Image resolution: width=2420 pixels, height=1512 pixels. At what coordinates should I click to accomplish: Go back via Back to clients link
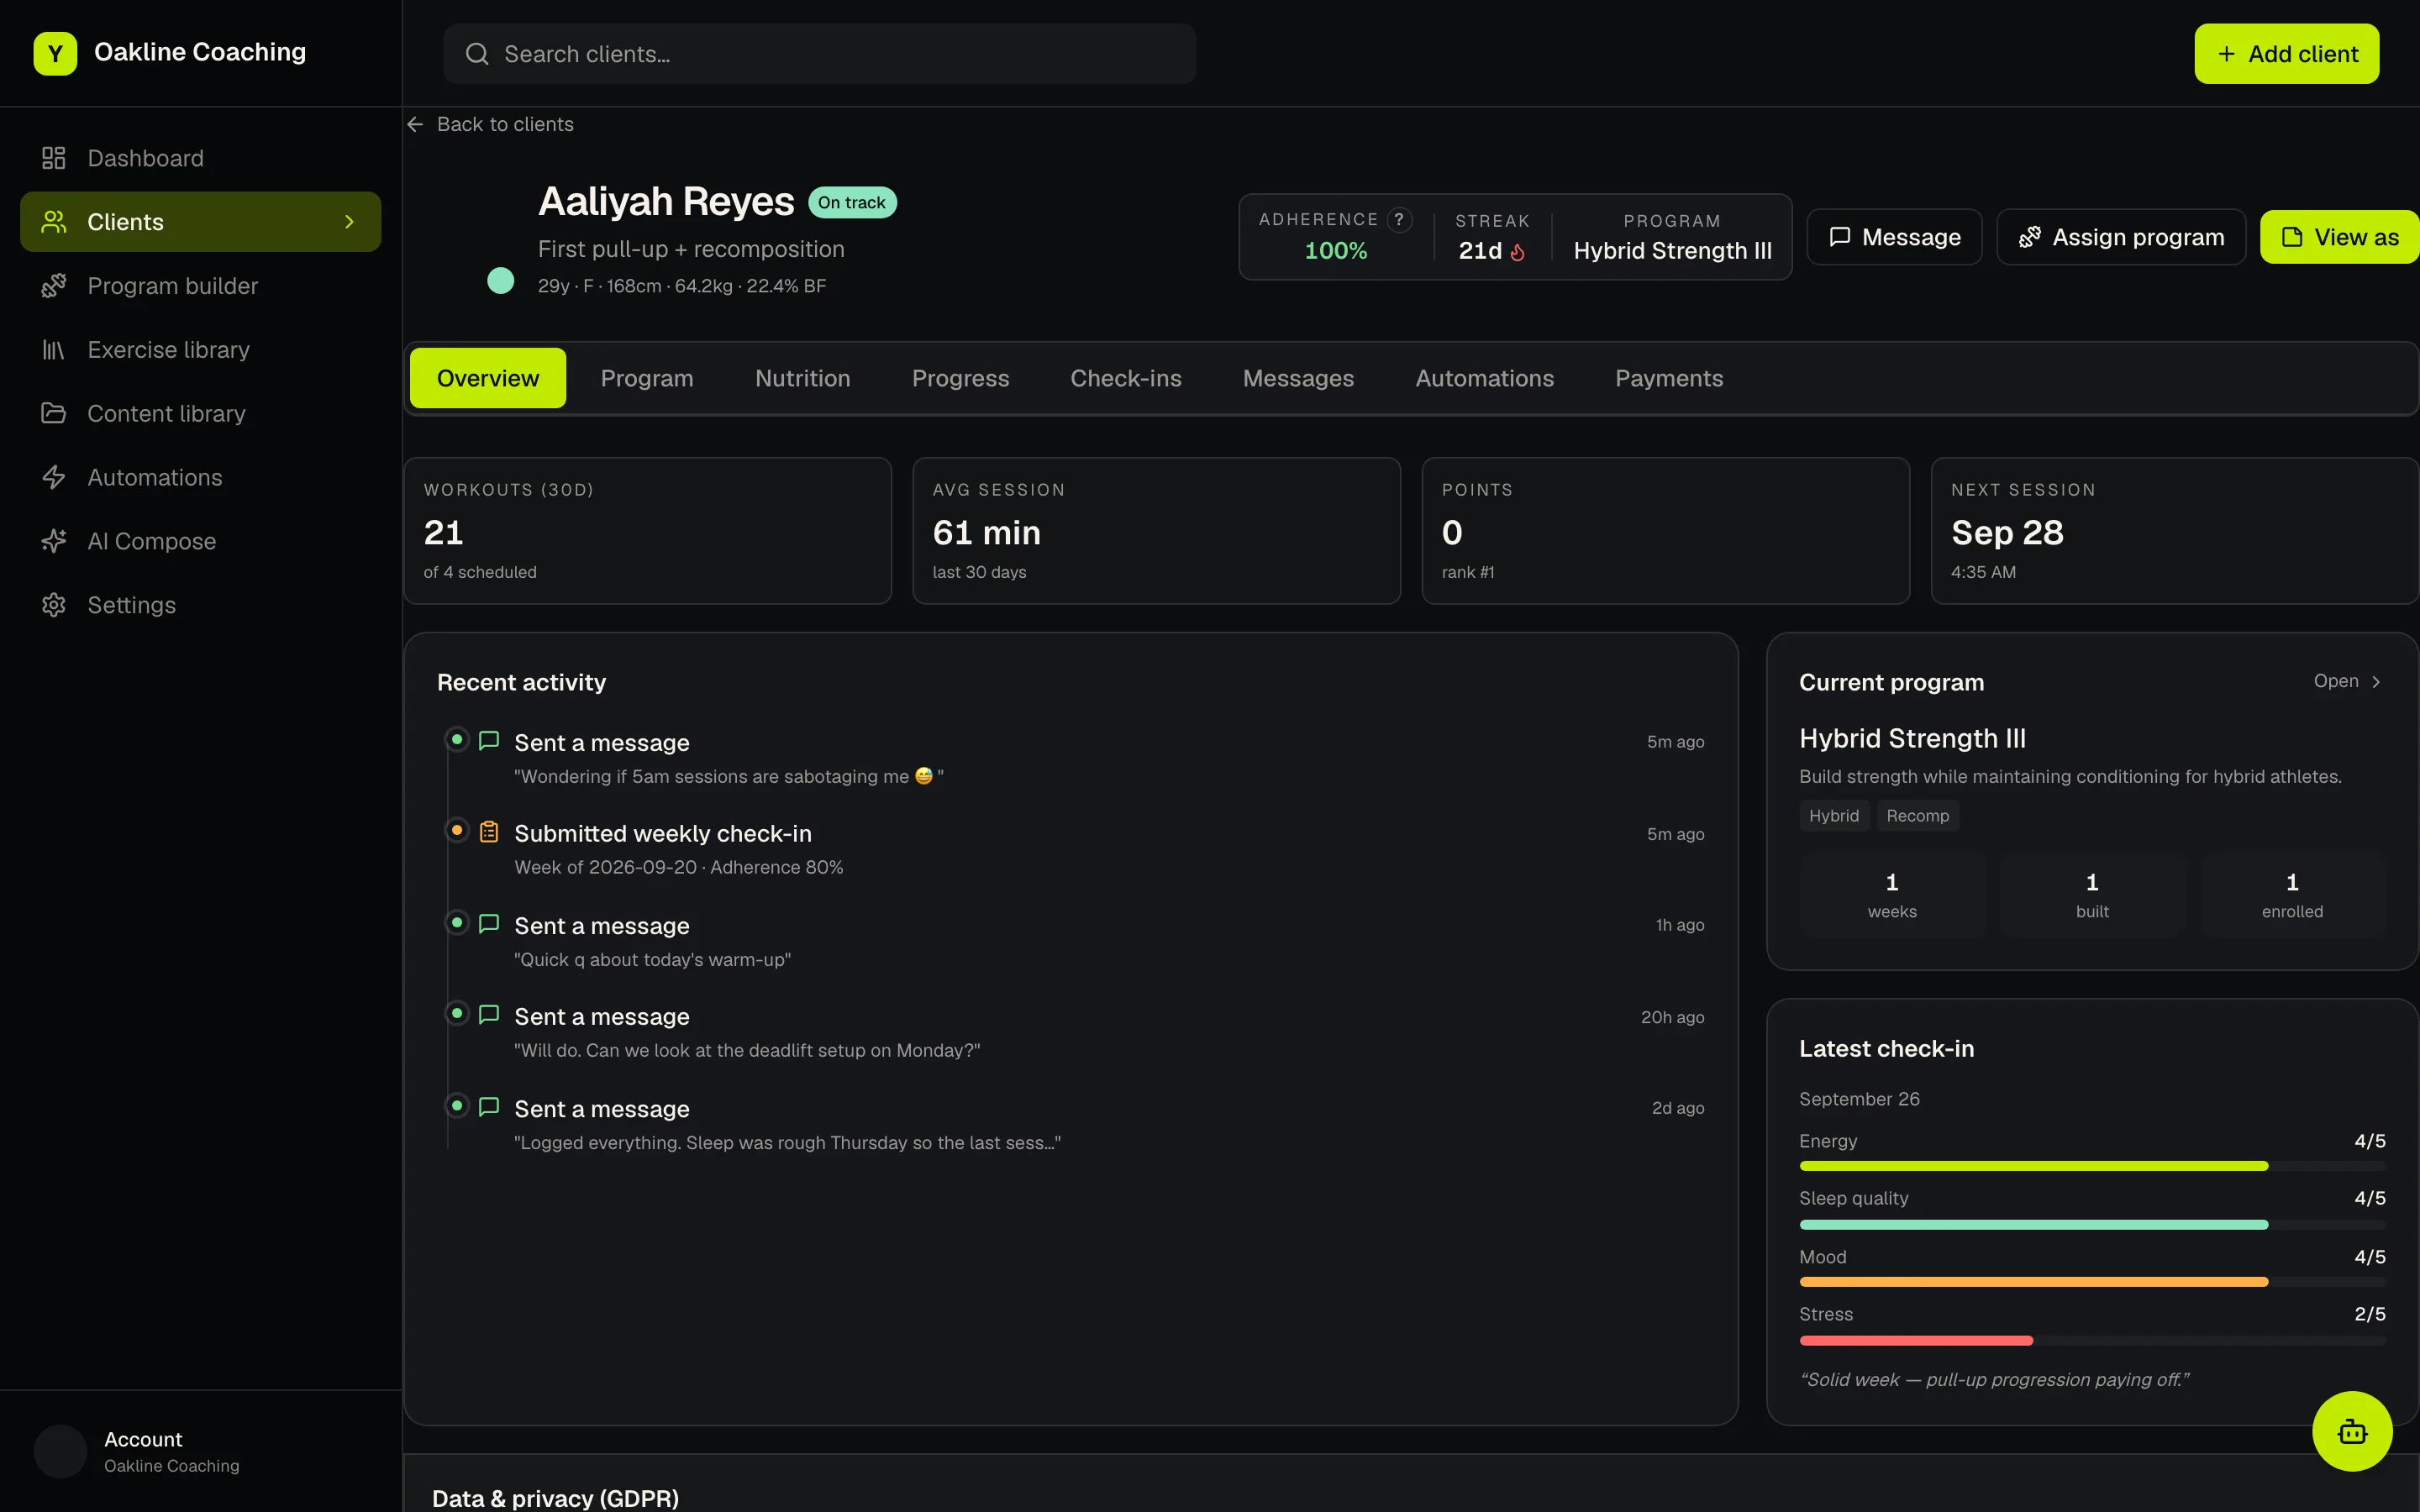(x=490, y=124)
